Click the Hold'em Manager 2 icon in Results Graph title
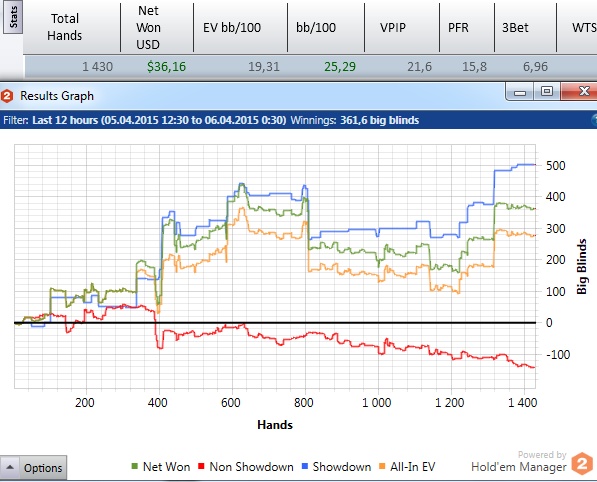 click(x=7, y=96)
